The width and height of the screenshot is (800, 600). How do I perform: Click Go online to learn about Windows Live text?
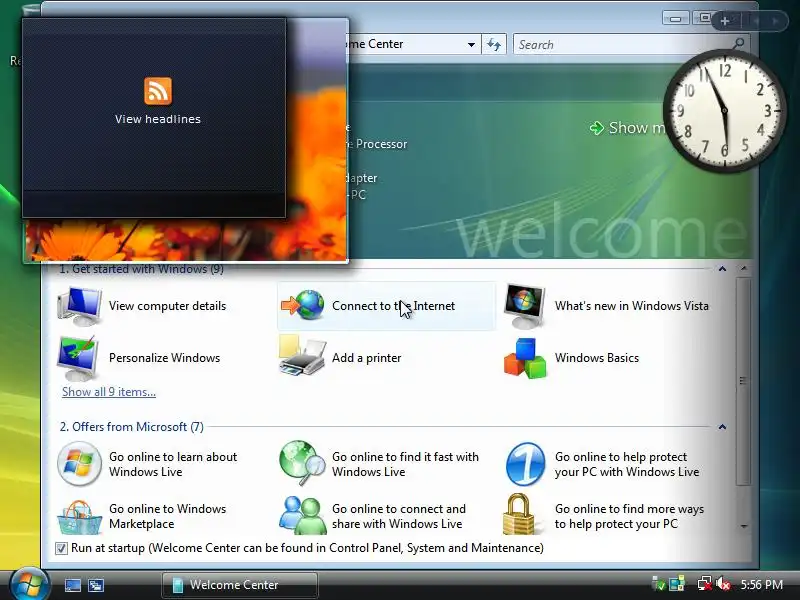(173, 464)
